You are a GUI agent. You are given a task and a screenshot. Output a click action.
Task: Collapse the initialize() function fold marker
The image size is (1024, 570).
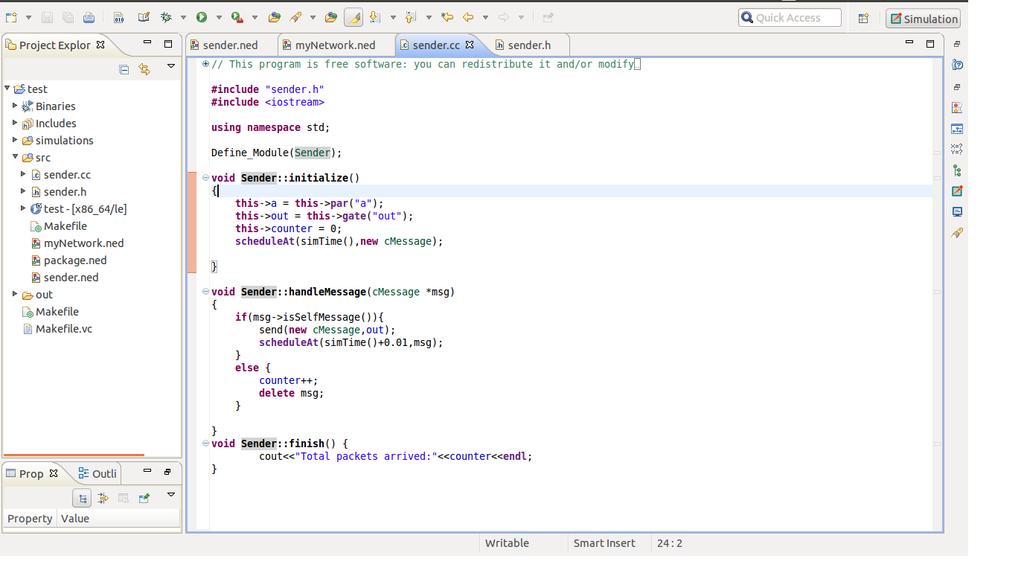coord(205,178)
